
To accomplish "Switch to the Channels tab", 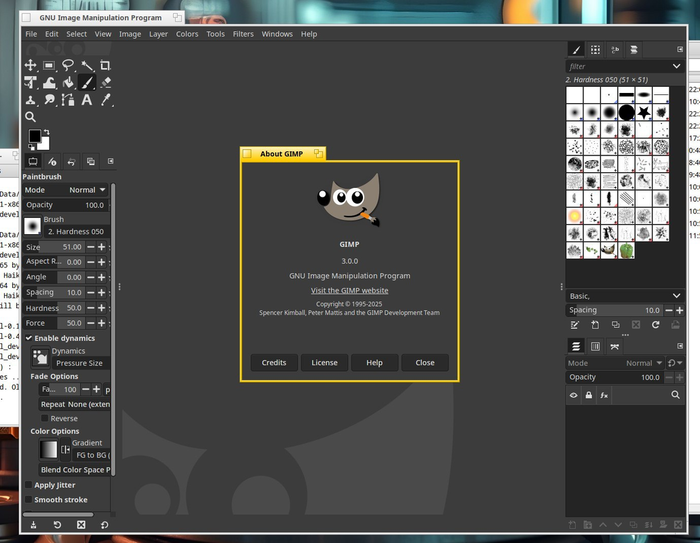I will coord(595,346).
